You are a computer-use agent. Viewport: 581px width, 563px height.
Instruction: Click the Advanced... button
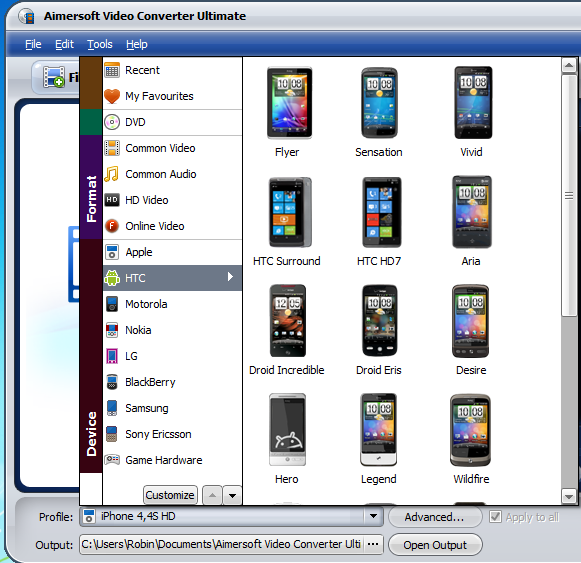[435, 517]
